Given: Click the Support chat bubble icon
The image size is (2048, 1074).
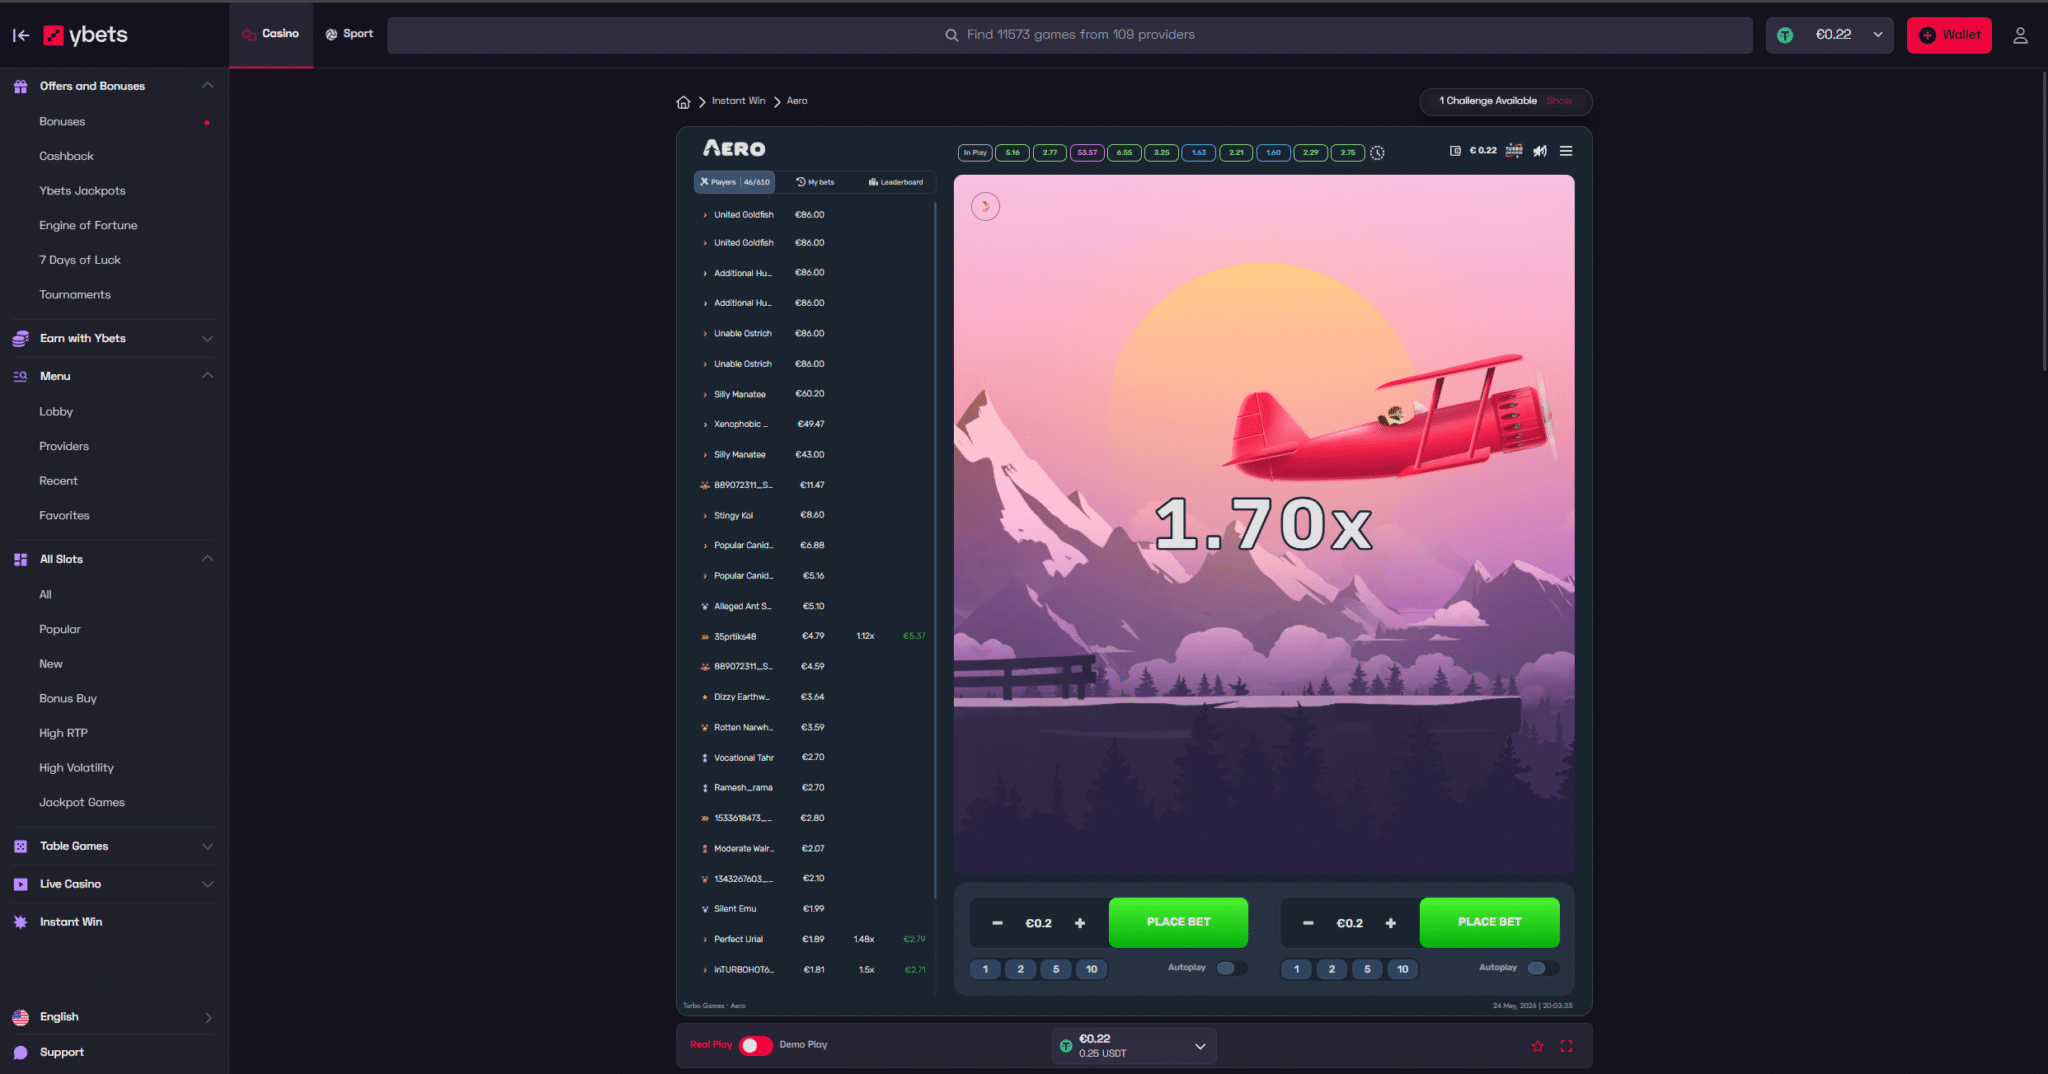Looking at the screenshot, I should tap(20, 1052).
